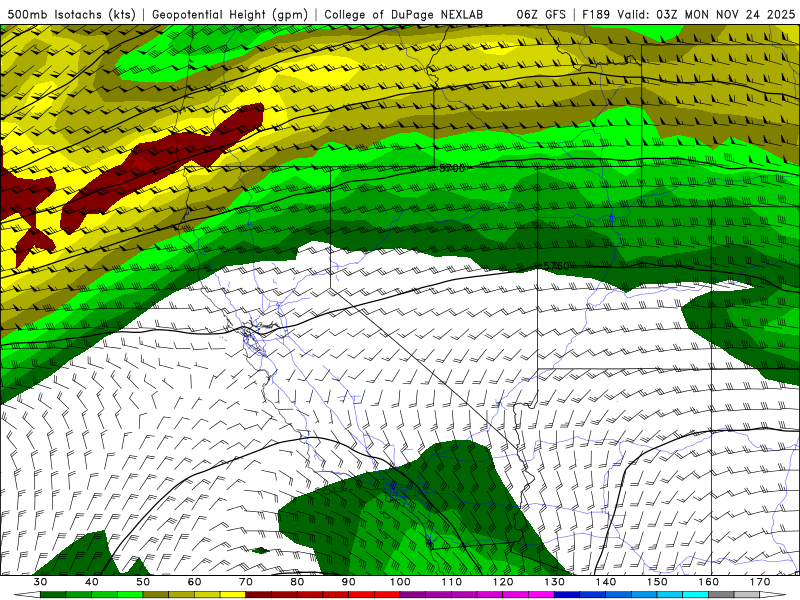Click the 80 value on the color scale

tap(297, 582)
